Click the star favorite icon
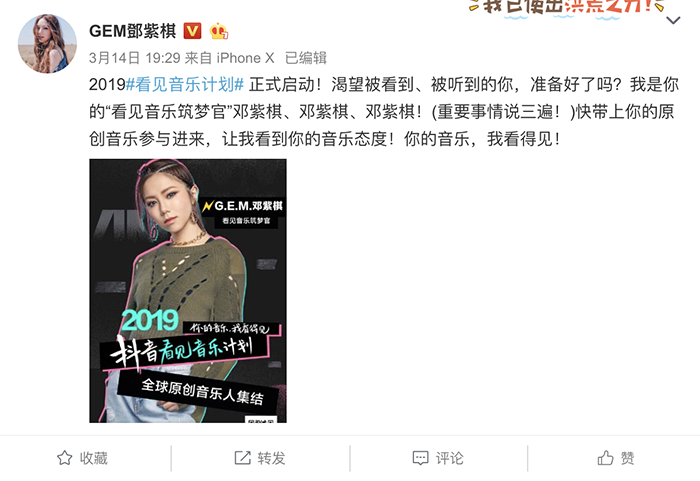 [64, 458]
